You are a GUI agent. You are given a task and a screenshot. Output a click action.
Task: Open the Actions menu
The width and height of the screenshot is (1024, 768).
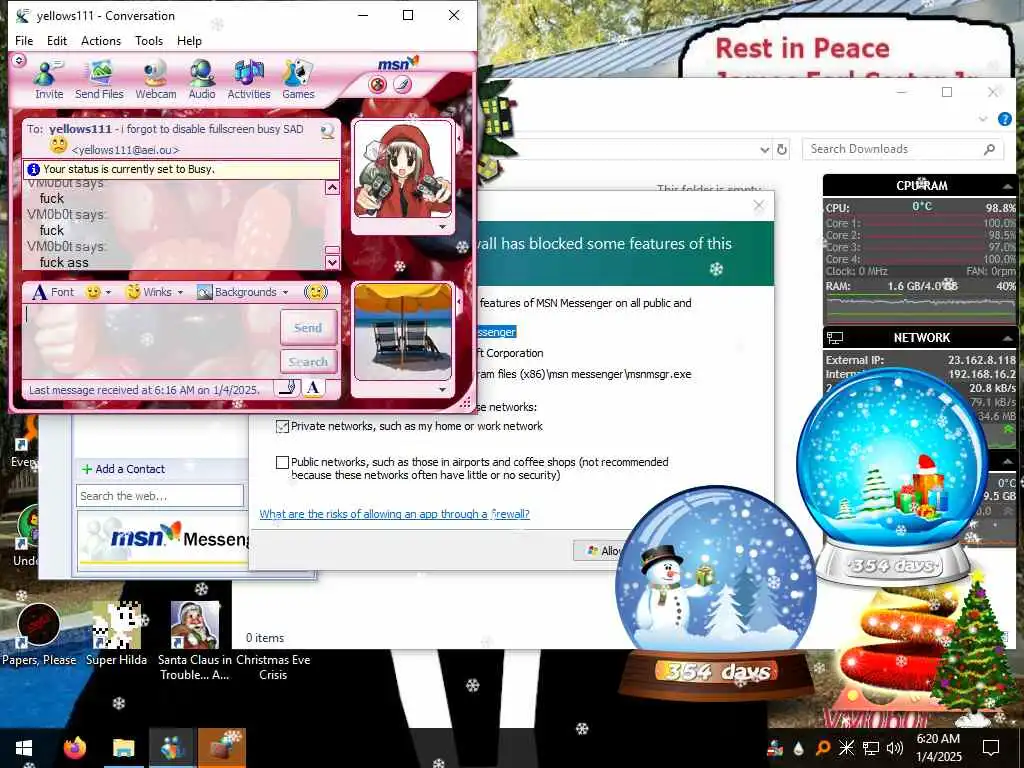101,40
